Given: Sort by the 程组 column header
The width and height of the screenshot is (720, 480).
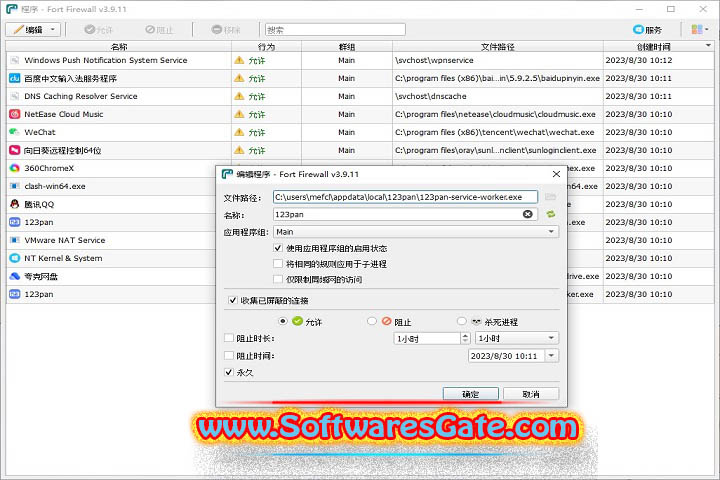Looking at the screenshot, I should tap(347, 47).
